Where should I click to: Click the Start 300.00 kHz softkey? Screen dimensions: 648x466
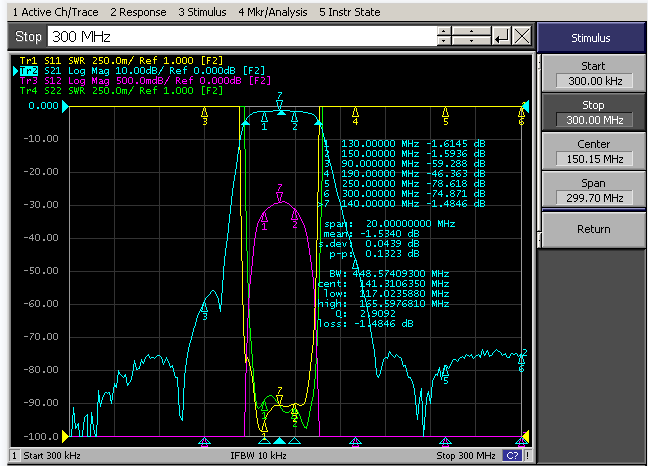pos(593,74)
